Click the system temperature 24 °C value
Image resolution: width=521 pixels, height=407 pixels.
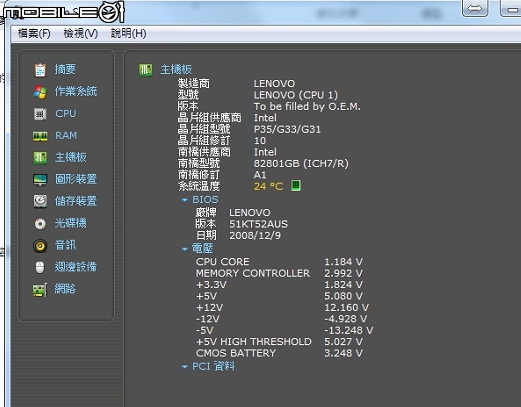pos(268,186)
